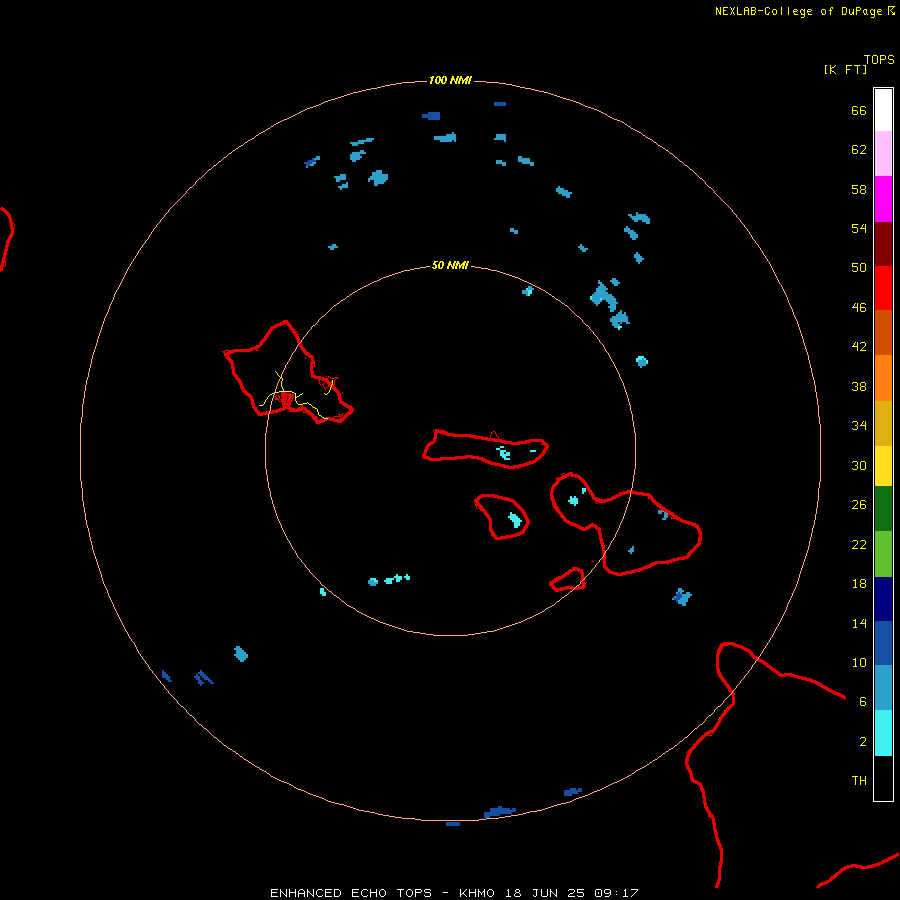Click the gold legend color band
The image size is (900, 900).
[x=883, y=423]
